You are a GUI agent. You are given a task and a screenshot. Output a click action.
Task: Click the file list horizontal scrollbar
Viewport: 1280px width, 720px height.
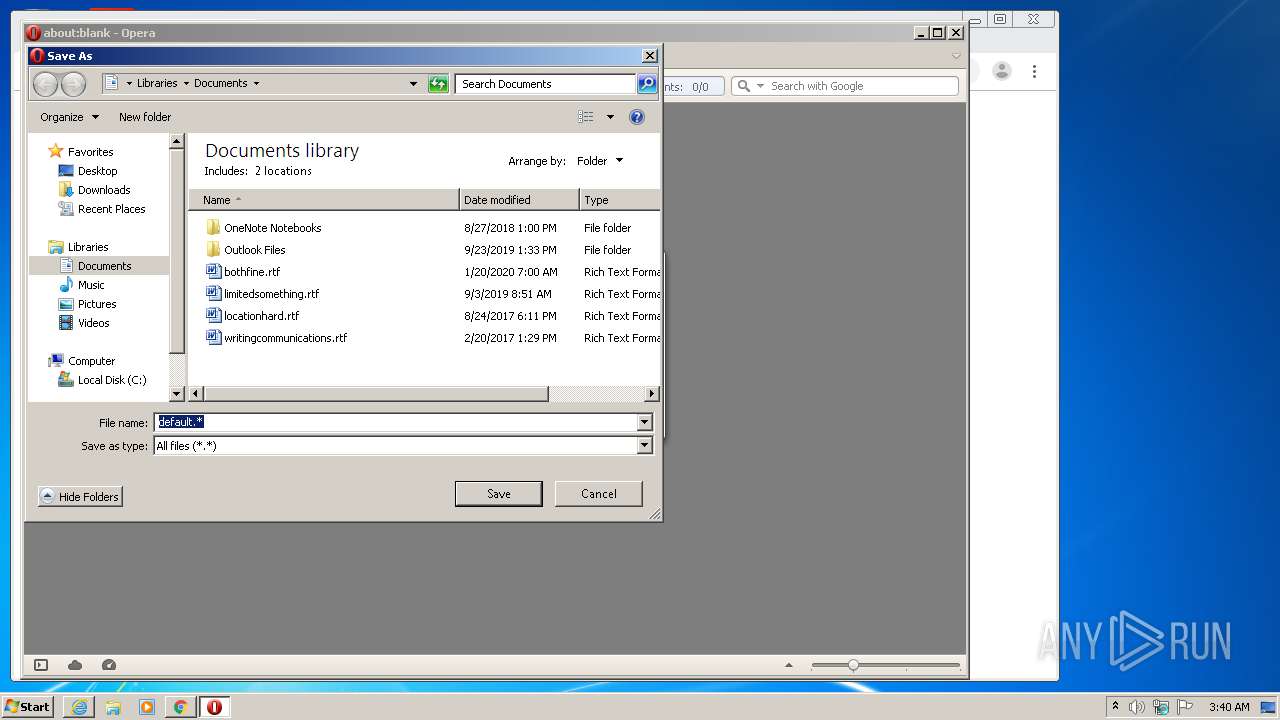tap(376, 394)
